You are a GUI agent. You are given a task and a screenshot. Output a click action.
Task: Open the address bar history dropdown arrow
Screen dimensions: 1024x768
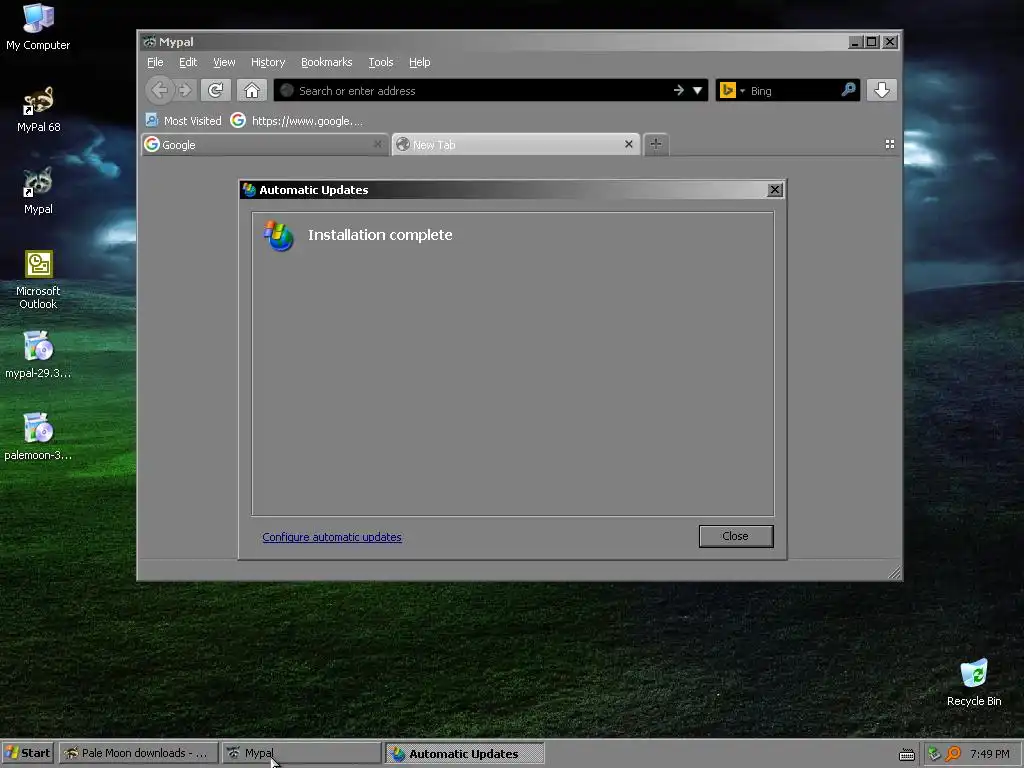697,90
